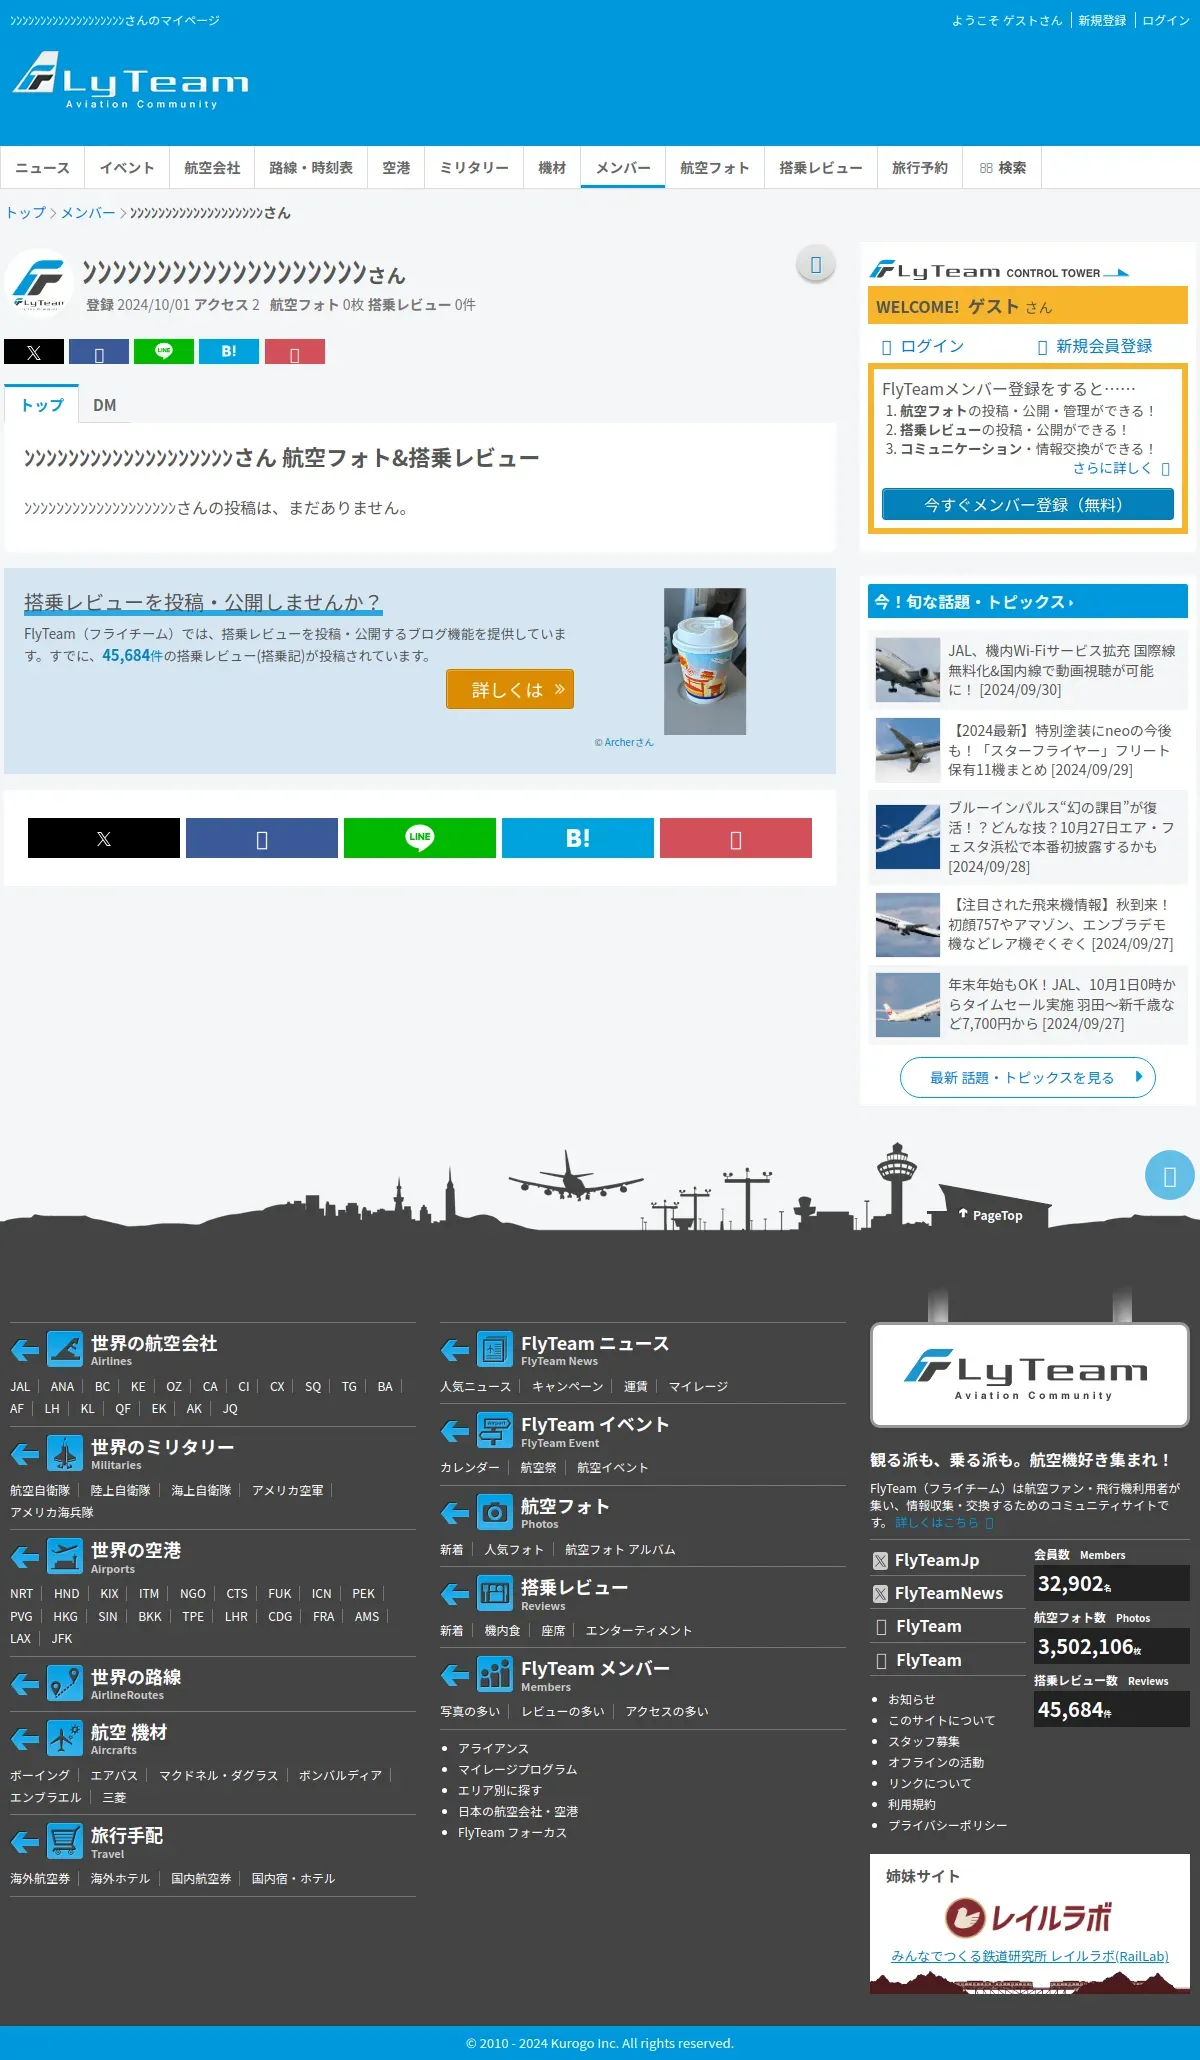Open the FlyTeam ニュース footer icon
1200x2060 pixels.
coord(495,1349)
